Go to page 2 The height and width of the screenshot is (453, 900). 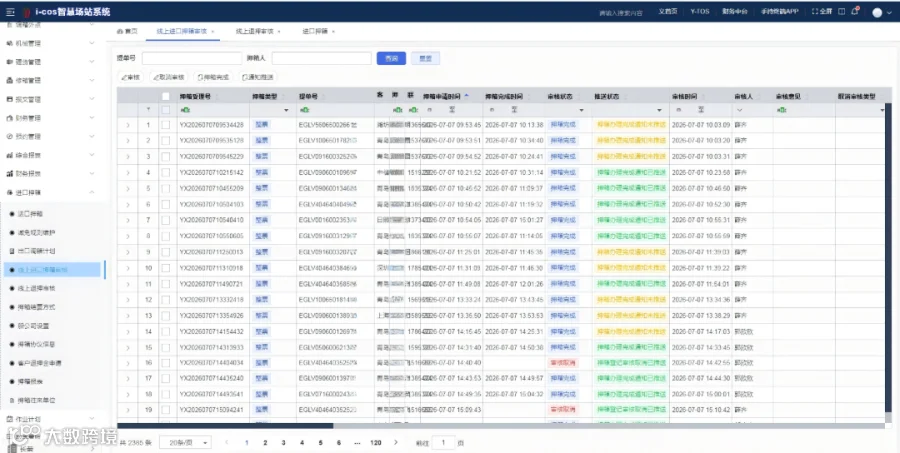pos(265,443)
